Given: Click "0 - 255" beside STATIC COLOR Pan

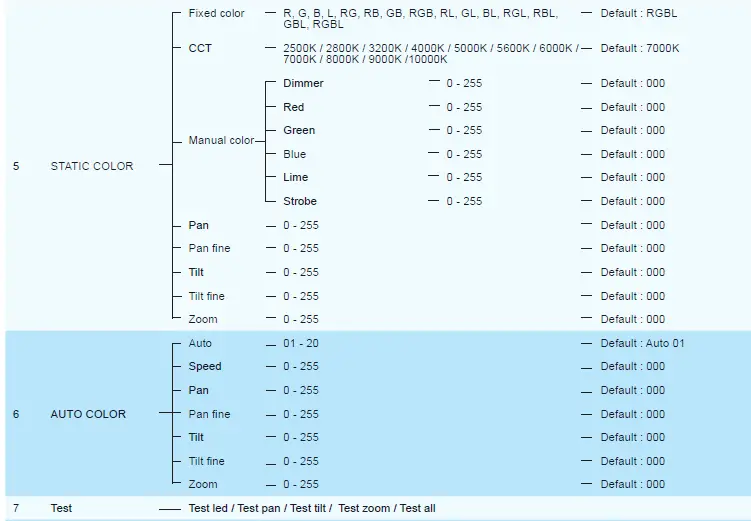Looking at the screenshot, I should 301,226.
